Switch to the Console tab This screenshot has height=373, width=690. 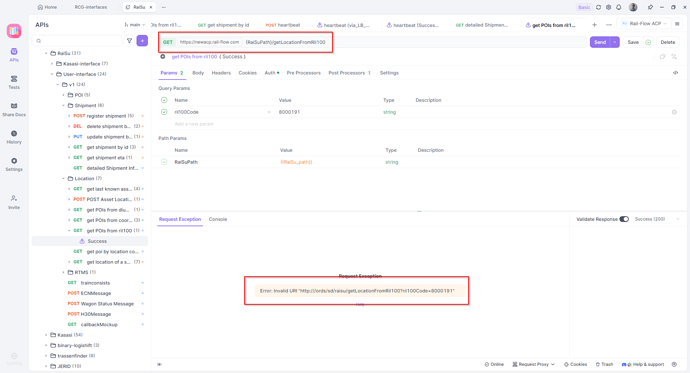[x=218, y=219]
